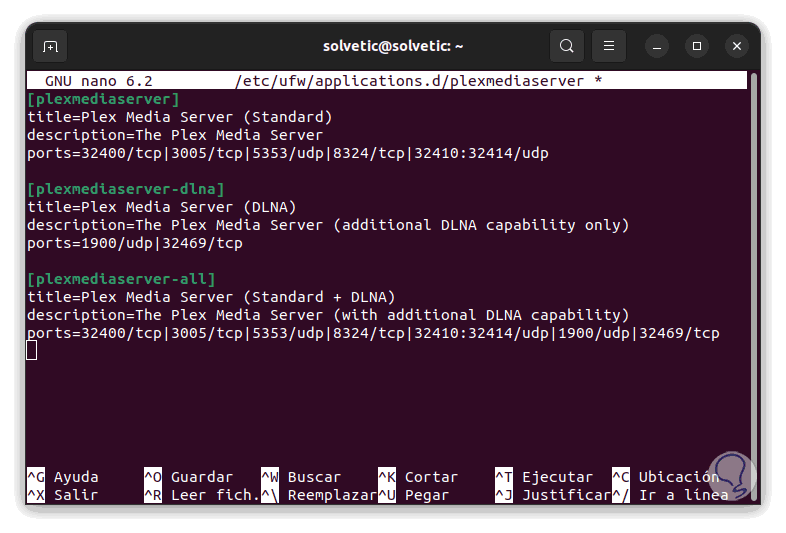This screenshot has width=786, height=533.
Task: Click the ^G Ayuda shortcut
Action: coord(63,476)
